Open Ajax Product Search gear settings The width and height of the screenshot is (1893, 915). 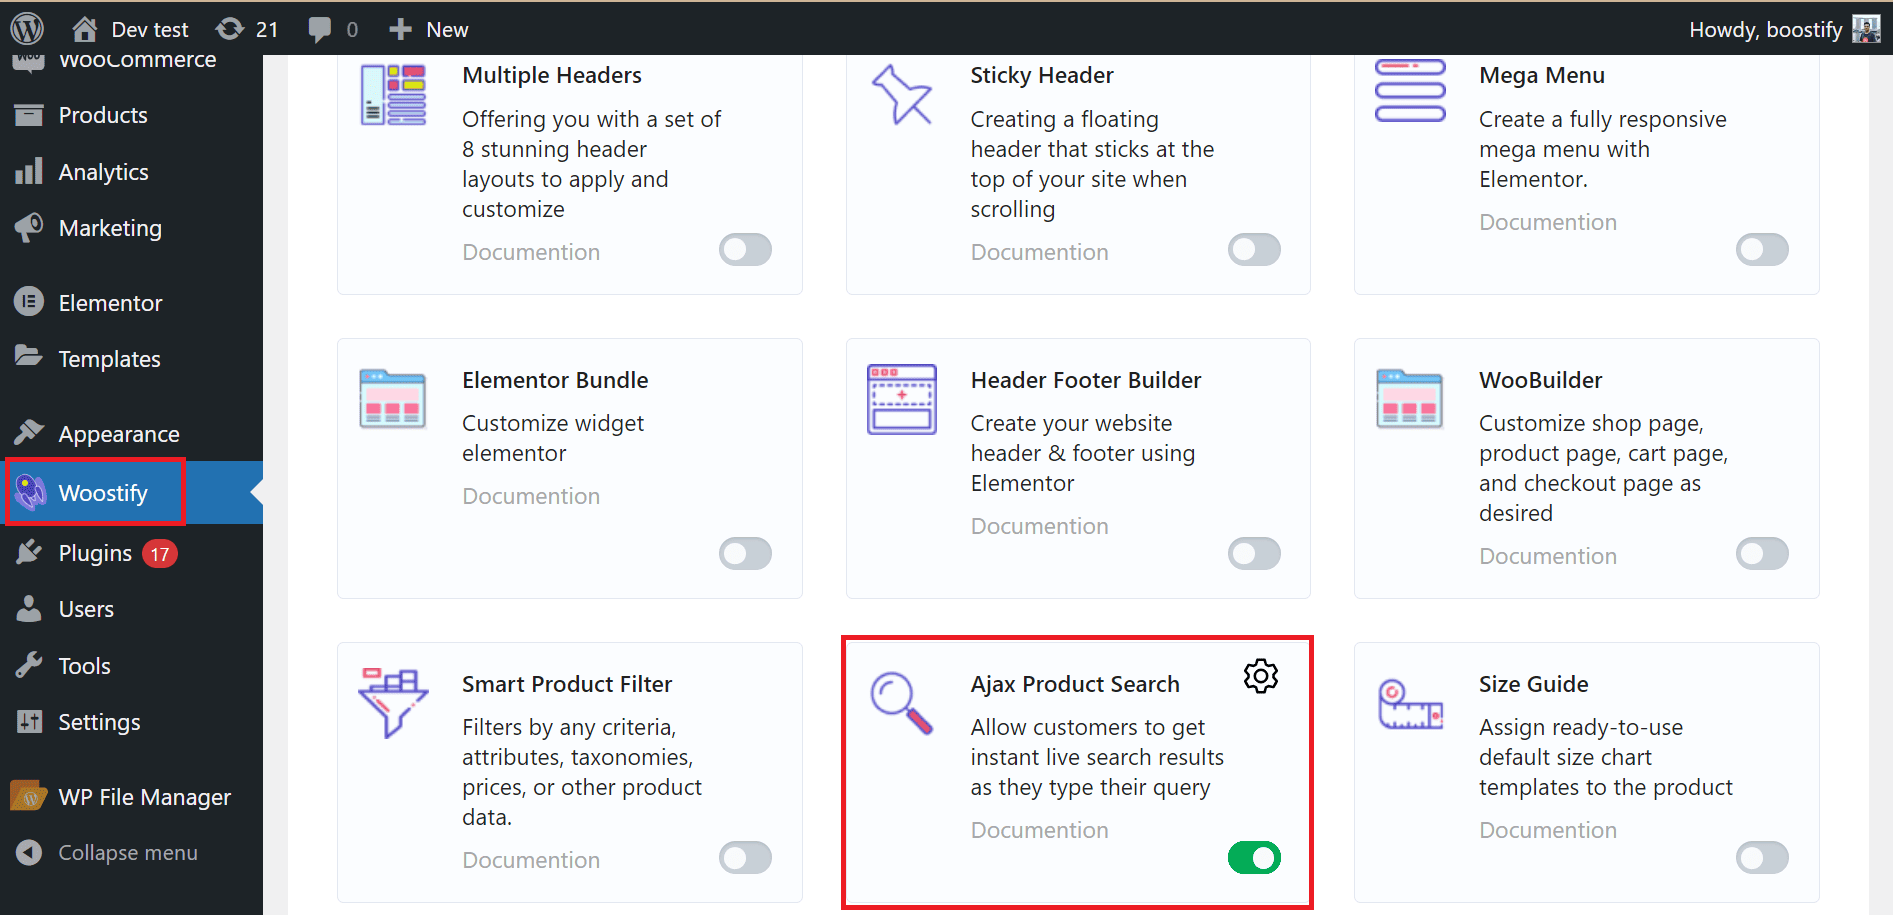click(x=1261, y=677)
